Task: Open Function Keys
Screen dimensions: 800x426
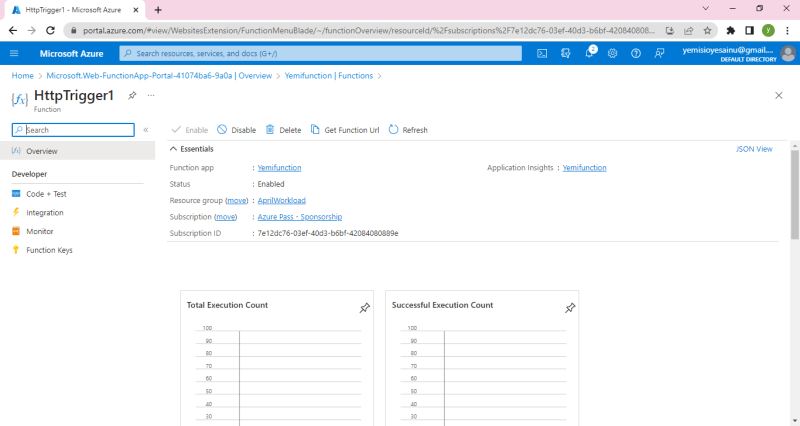Action: (49, 250)
